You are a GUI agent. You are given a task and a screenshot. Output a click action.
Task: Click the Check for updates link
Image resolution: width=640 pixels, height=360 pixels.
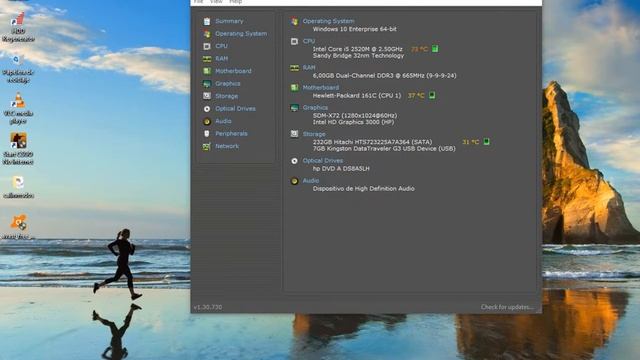coord(507,307)
